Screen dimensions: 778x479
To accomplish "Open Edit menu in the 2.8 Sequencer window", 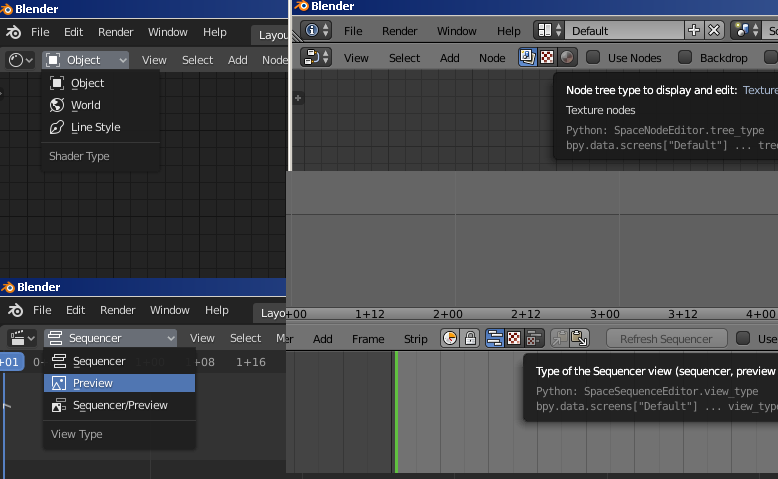I will coord(75,310).
